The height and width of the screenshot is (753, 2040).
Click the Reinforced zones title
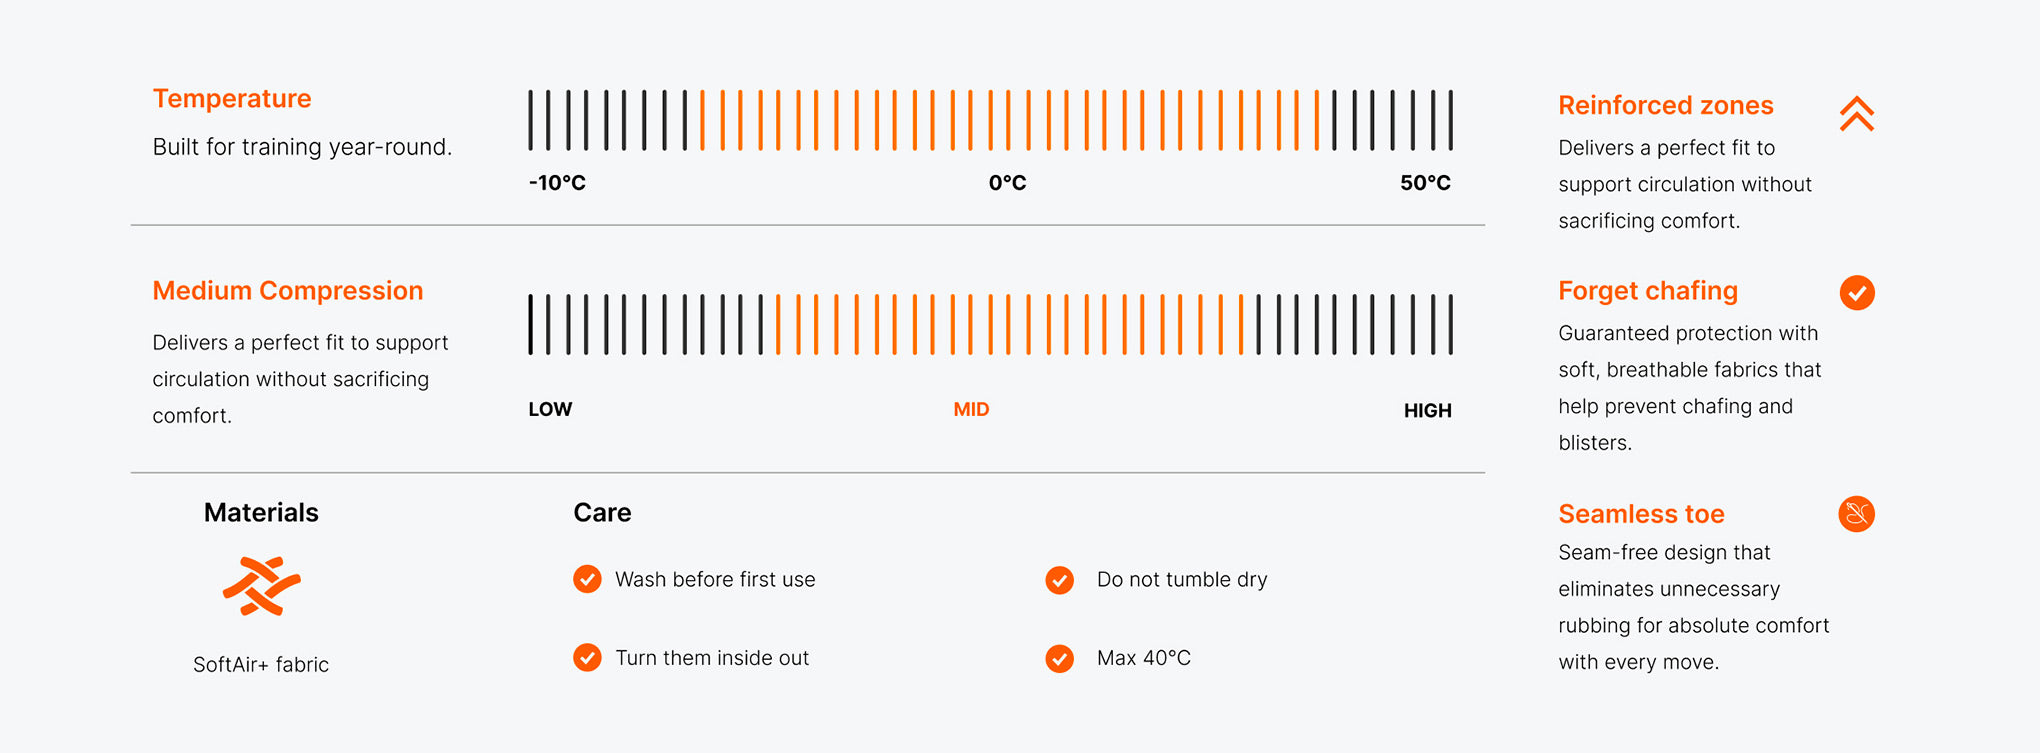[x=1666, y=105]
